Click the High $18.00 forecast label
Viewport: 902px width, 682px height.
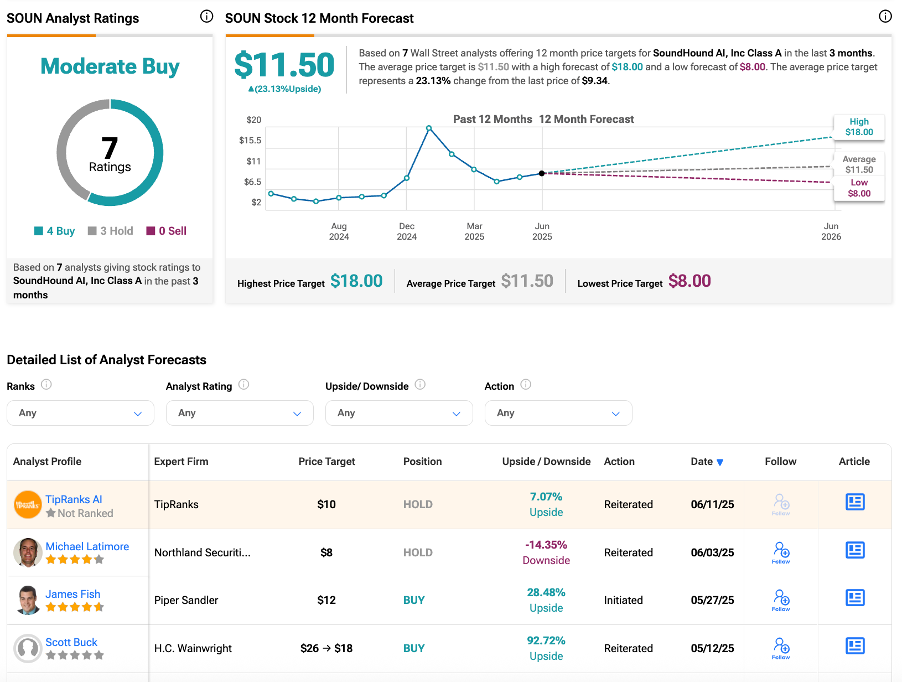coord(859,127)
